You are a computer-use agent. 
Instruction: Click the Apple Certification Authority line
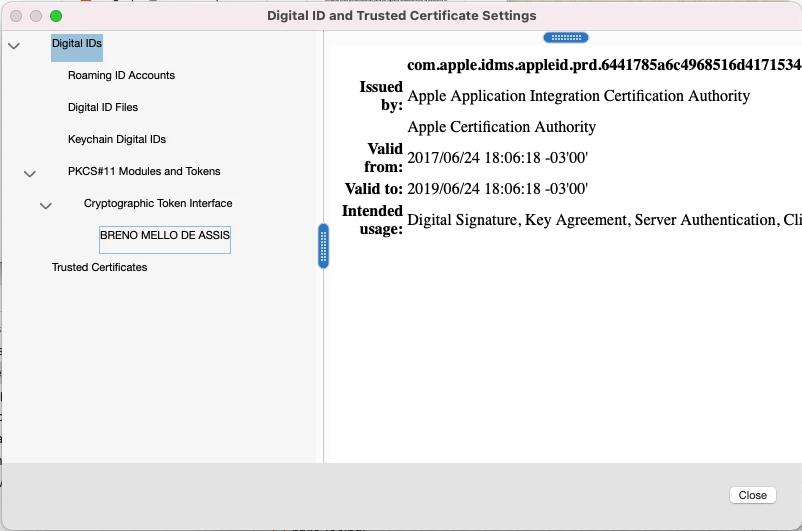(501, 127)
